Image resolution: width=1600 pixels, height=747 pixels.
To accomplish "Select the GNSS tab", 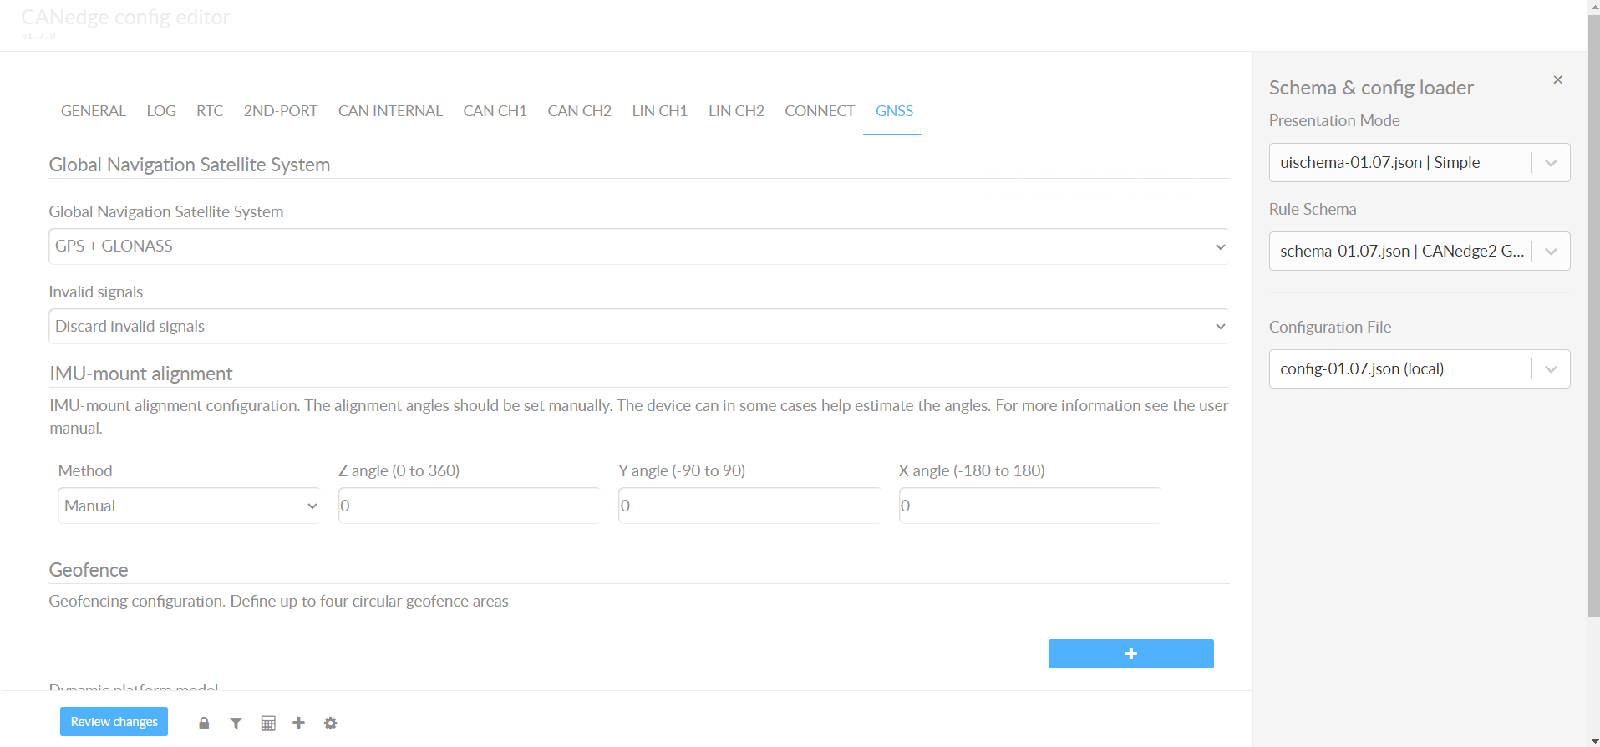I will point(894,111).
